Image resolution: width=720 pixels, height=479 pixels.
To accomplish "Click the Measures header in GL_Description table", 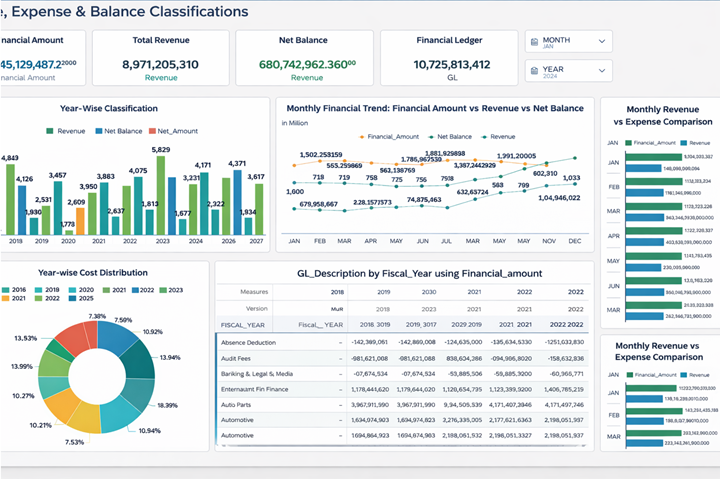I will click(255, 291).
